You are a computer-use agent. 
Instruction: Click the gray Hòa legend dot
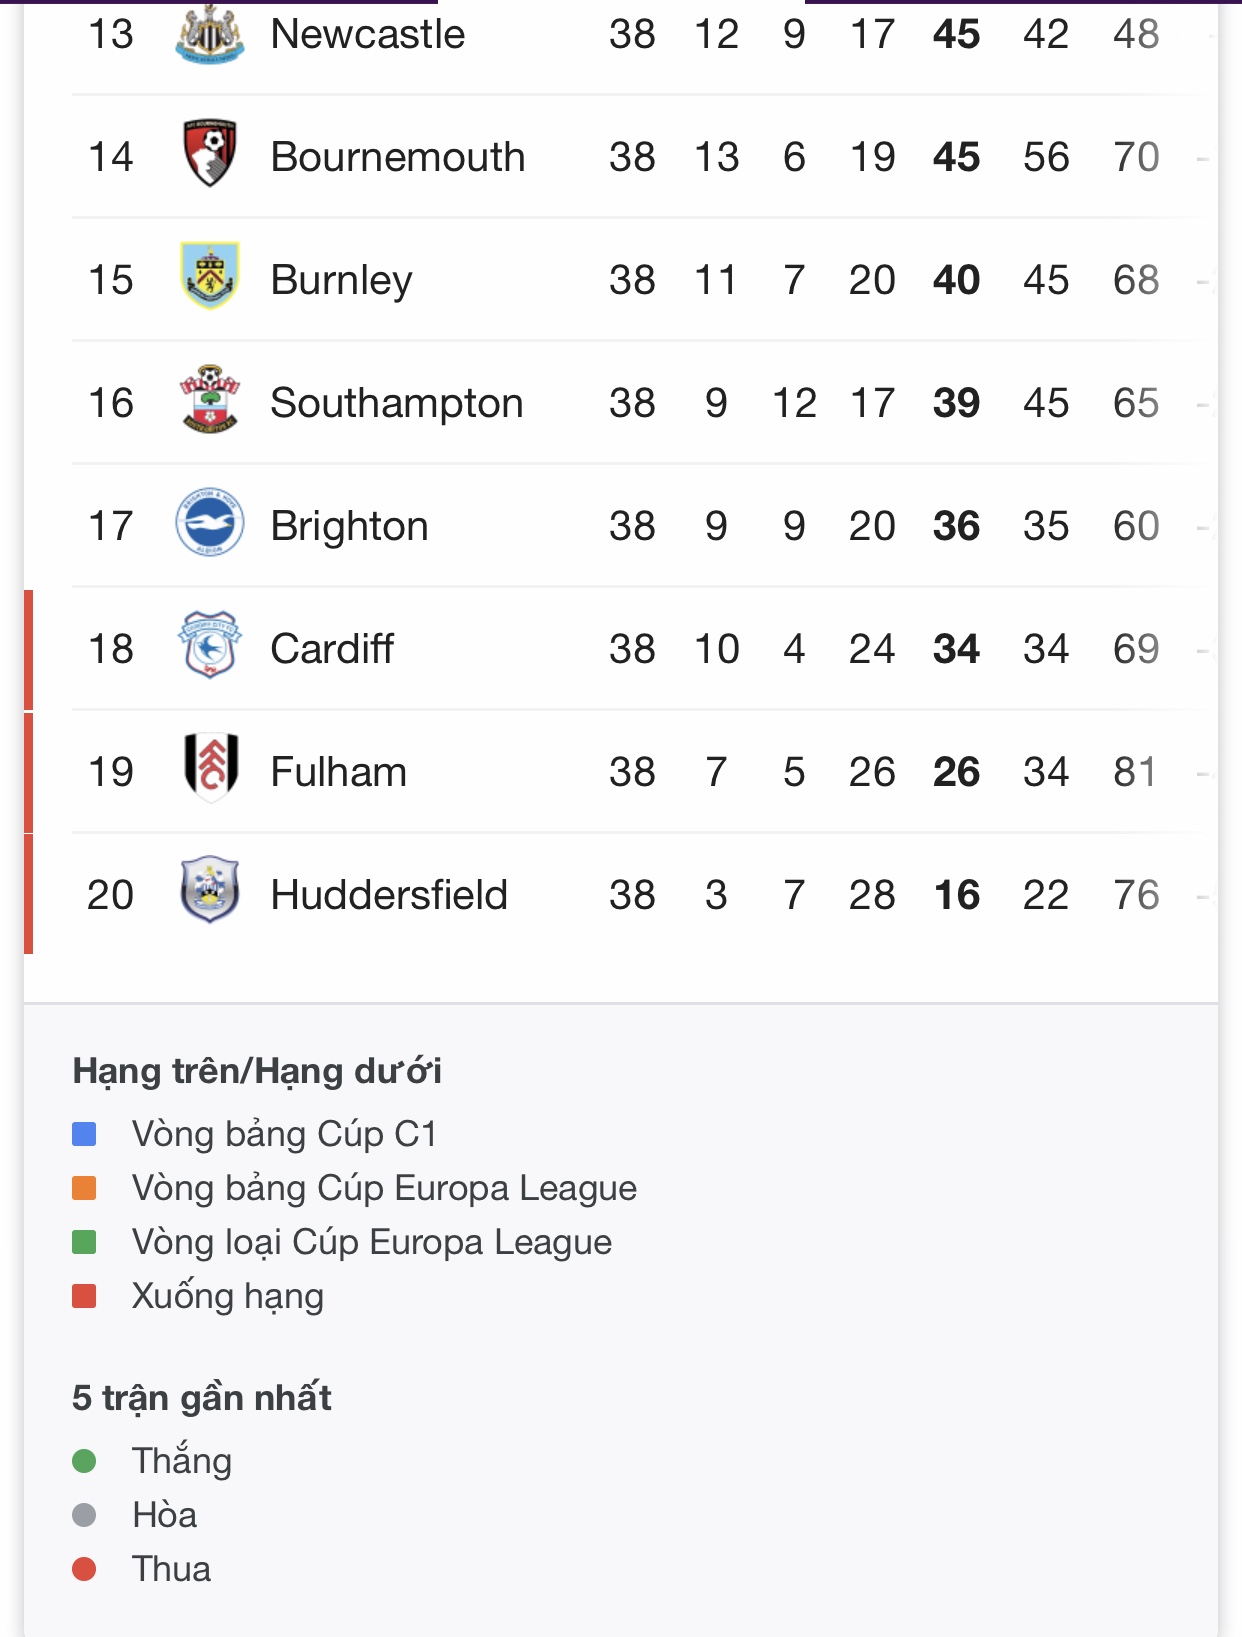[x=85, y=1515]
